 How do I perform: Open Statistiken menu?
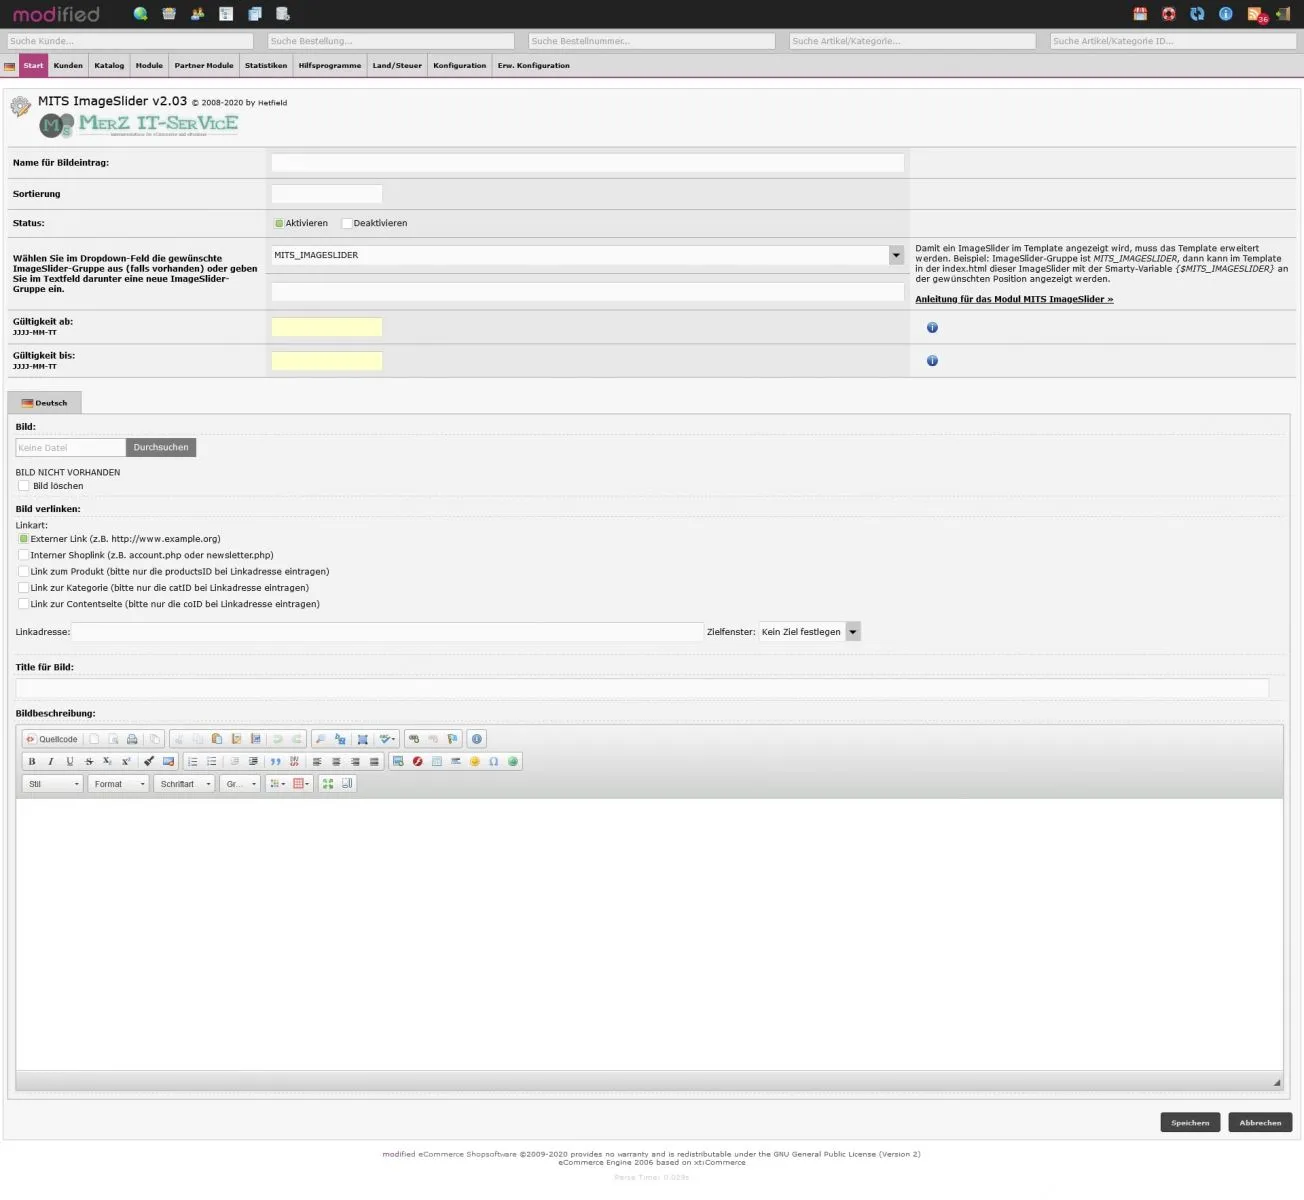click(x=266, y=66)
